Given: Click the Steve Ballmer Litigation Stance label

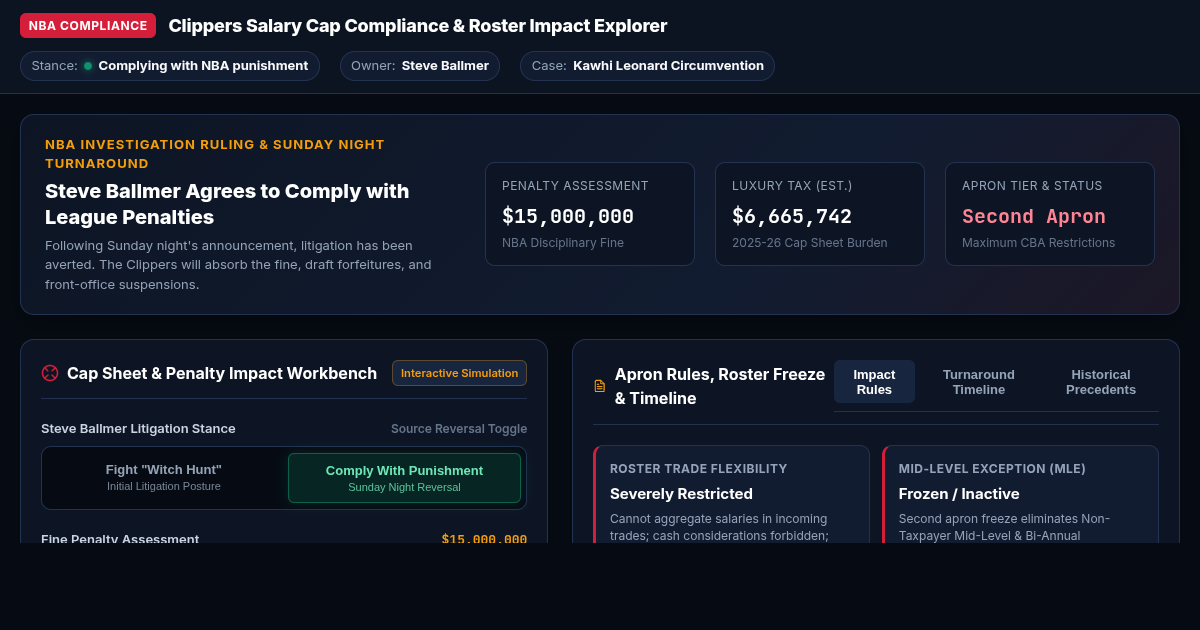Looking at the screenshot, I should coord(138,429).
